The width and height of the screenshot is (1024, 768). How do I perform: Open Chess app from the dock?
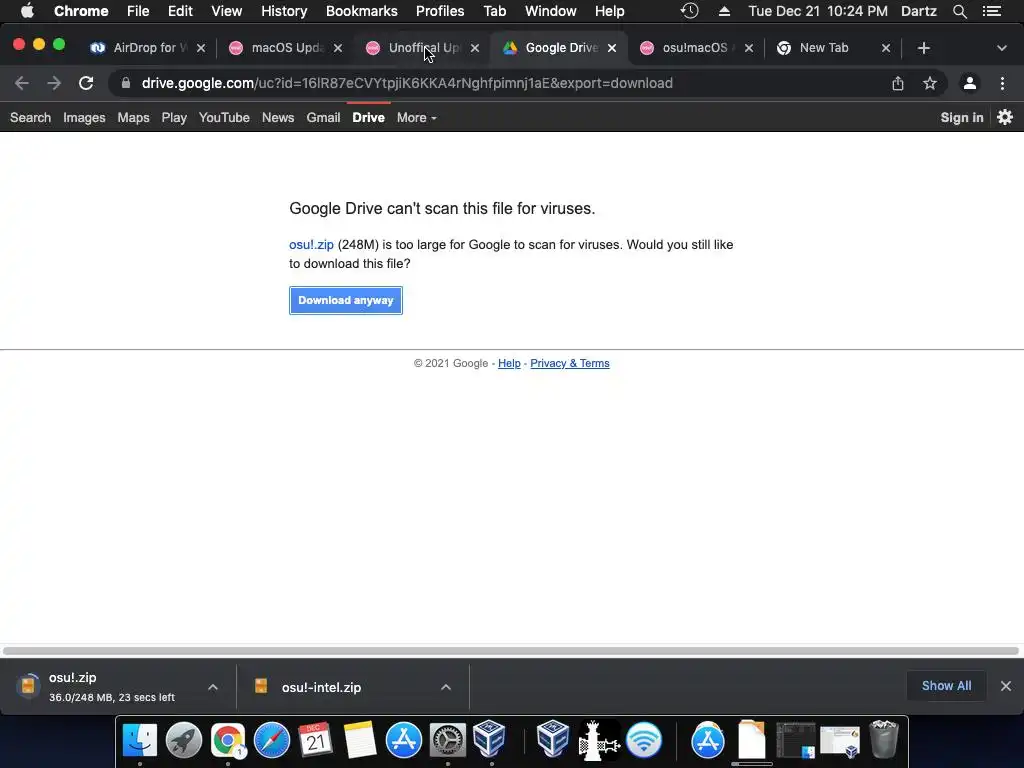599,740
